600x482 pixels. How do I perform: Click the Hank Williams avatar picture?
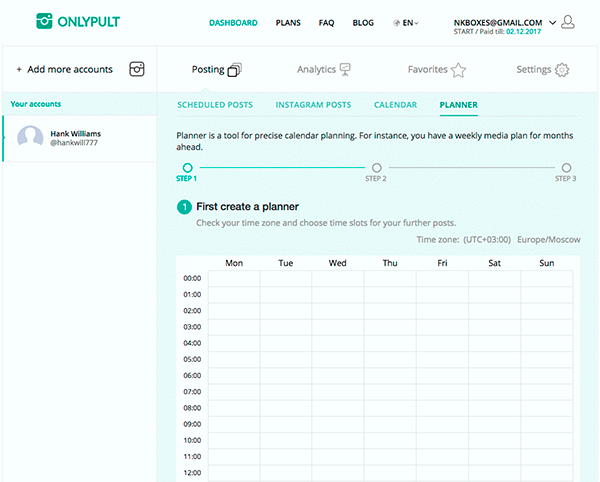(x=30, y=137)
